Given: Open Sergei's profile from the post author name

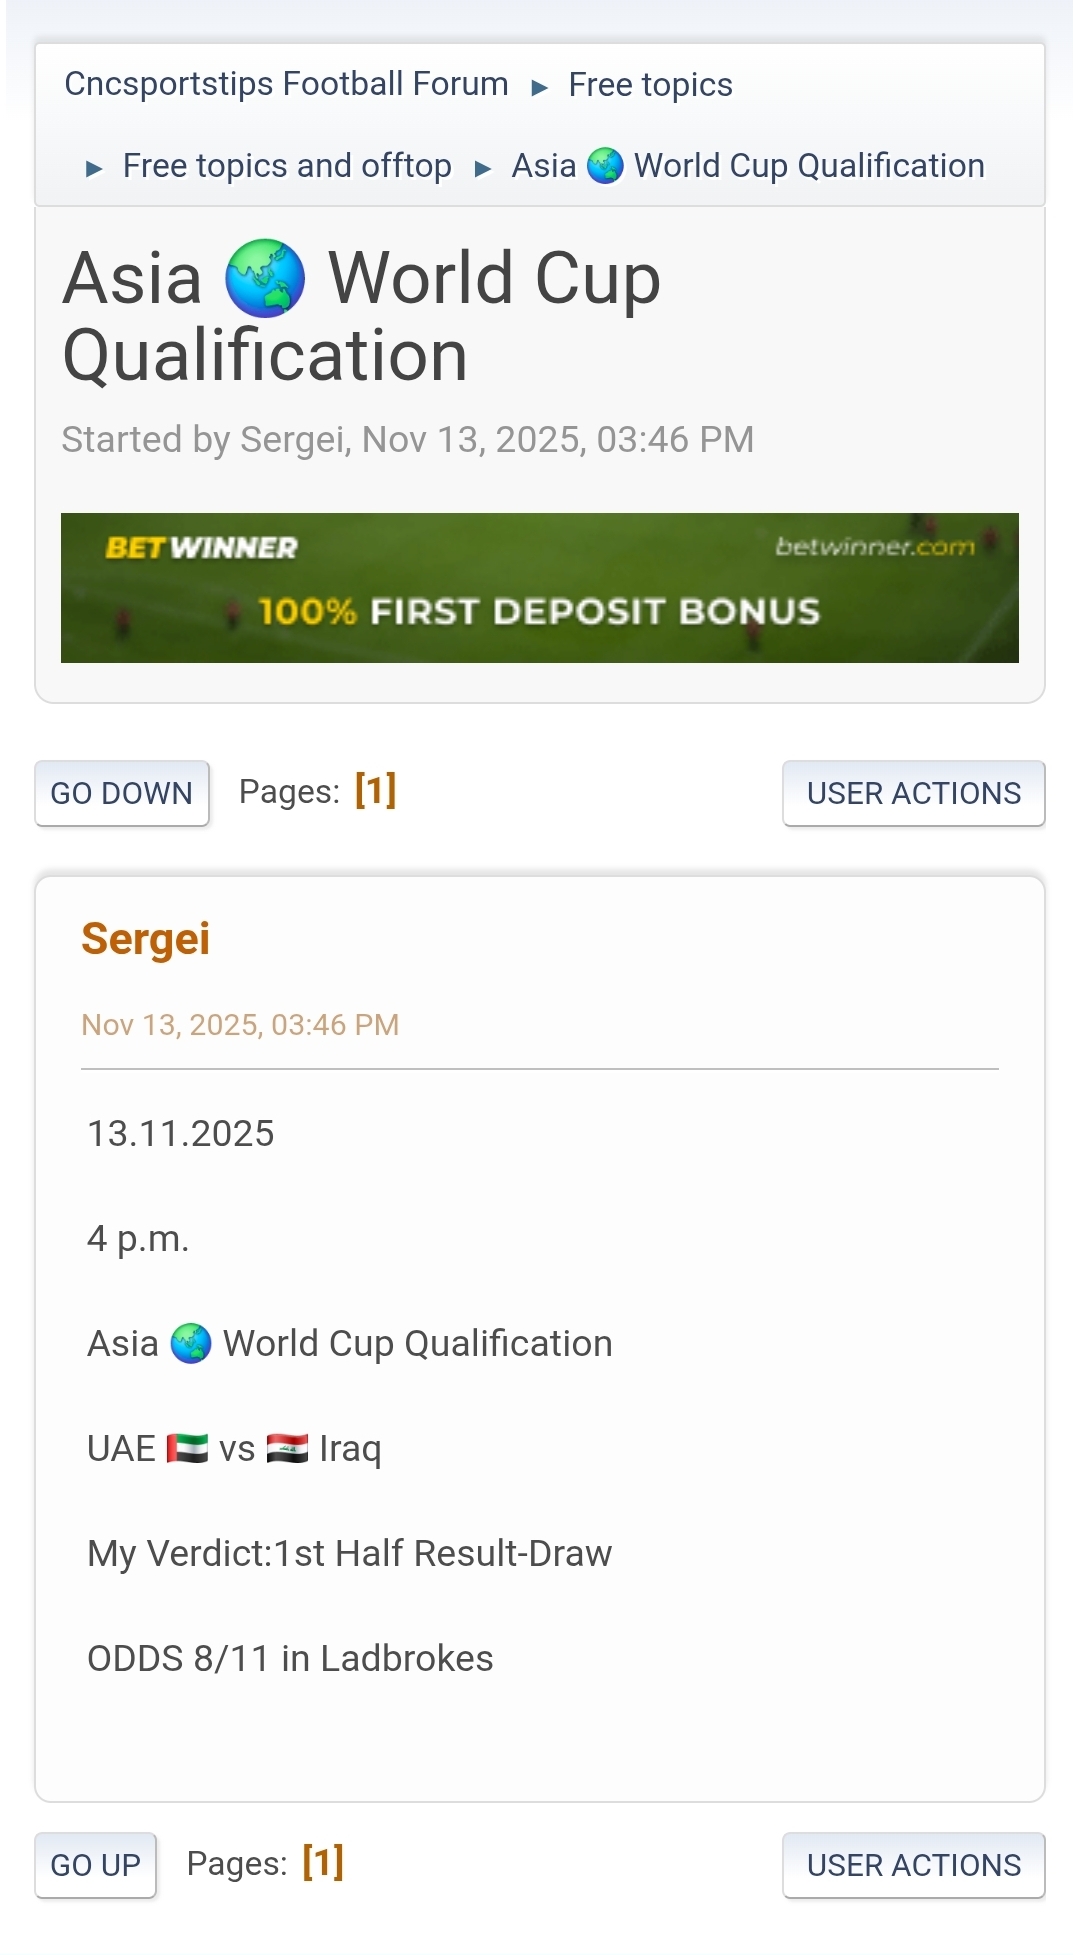Looking at the screenshot, I should pyautogui.click(x=146, y=939).
